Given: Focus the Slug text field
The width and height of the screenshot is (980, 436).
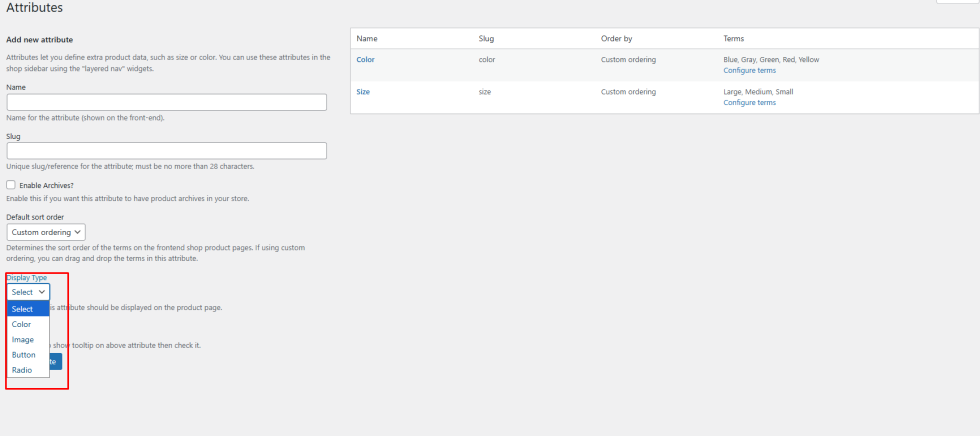Looking at the screenshot, I should point(166,151).
